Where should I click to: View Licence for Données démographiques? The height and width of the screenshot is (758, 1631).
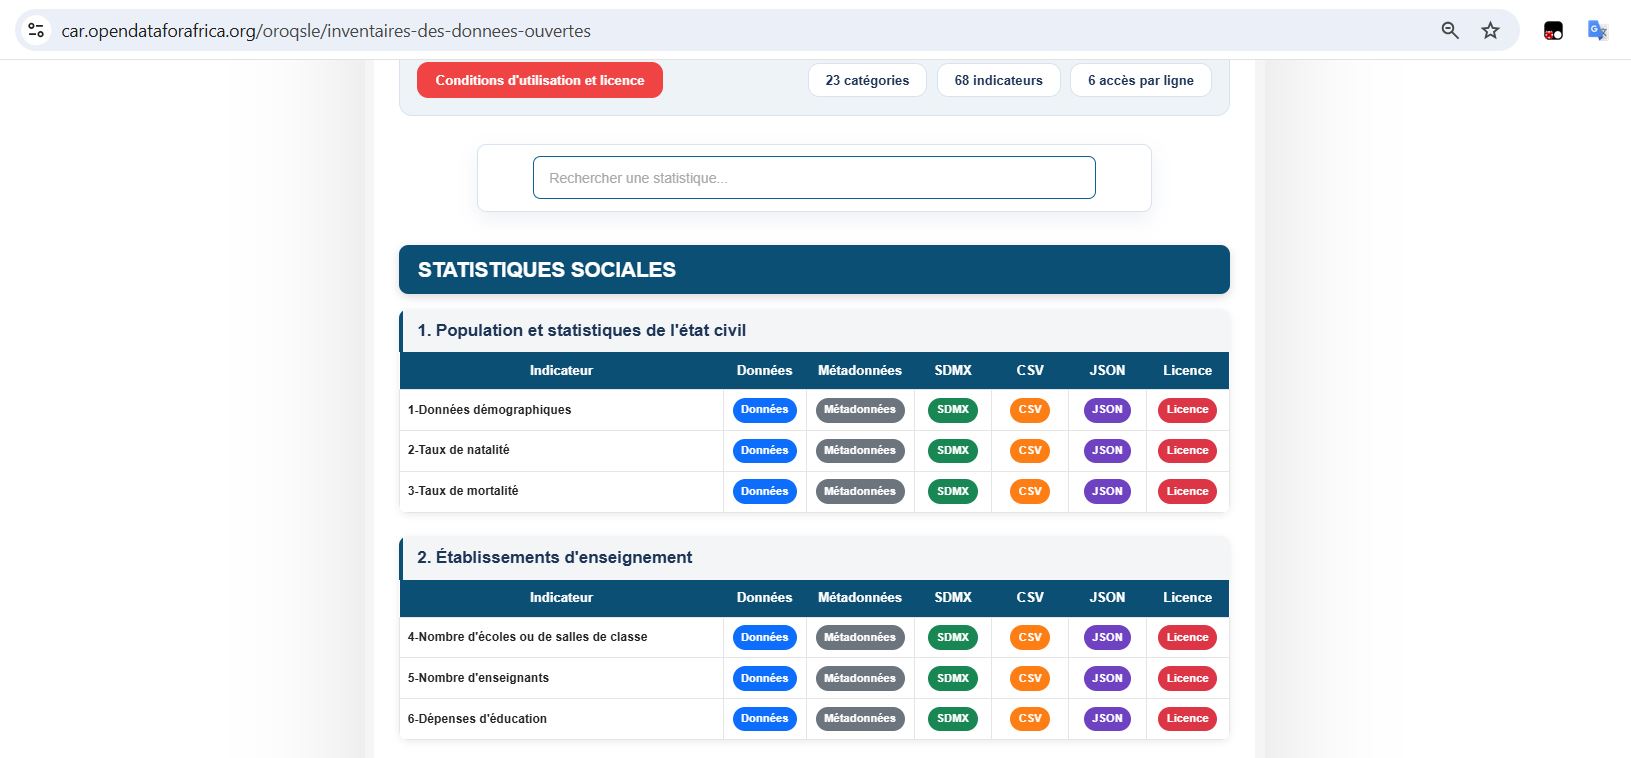click(1187, 410)
